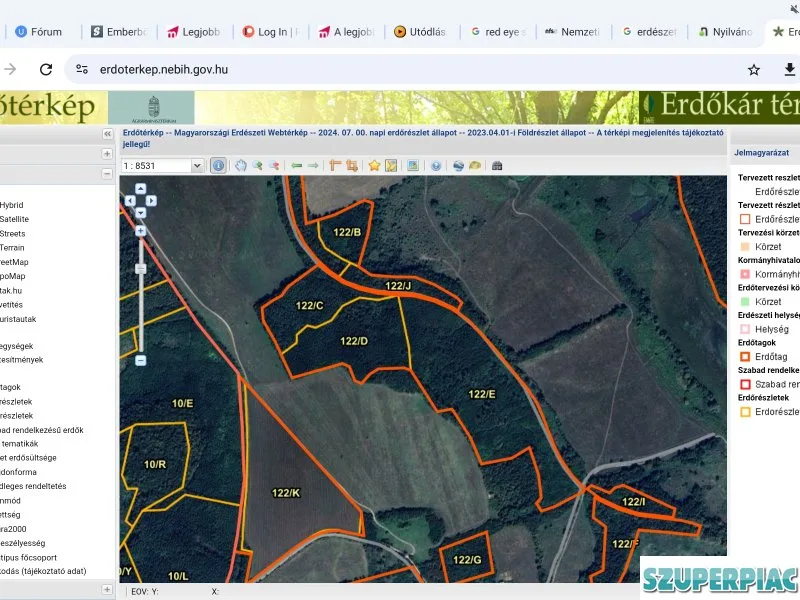Select the Hybrid base layer option
This screenshot has width=800, height=600.
tap(11, 205)
